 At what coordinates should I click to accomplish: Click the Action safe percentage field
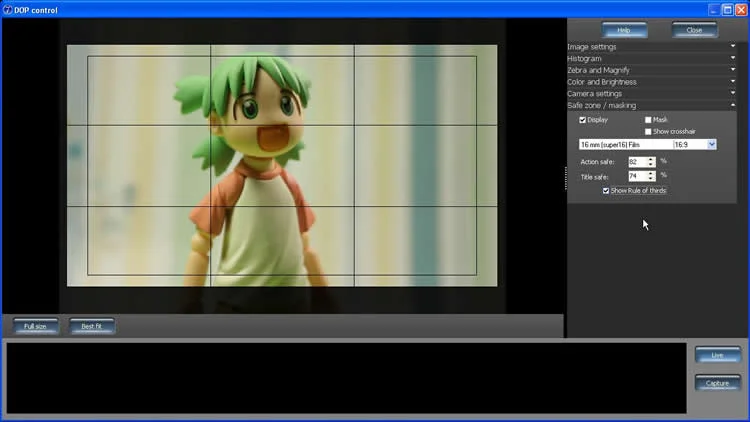pyautogui.click(x=636, y=161)
